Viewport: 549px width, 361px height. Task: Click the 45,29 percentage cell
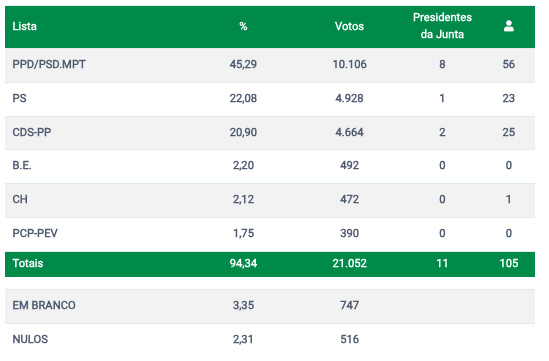click(x=243, y=64)
